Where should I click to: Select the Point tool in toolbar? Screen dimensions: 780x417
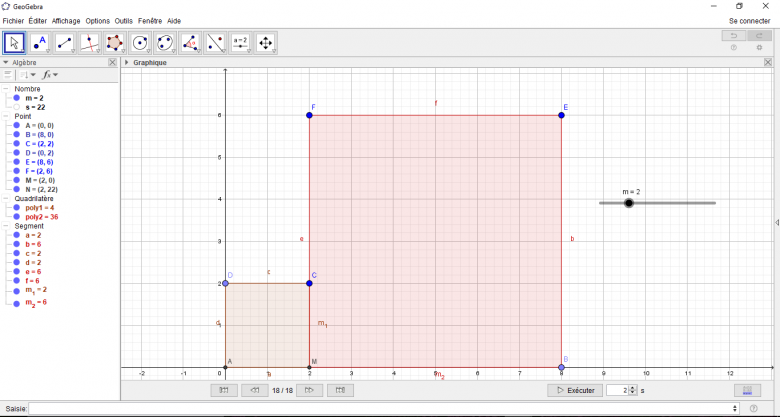[40, 43]
